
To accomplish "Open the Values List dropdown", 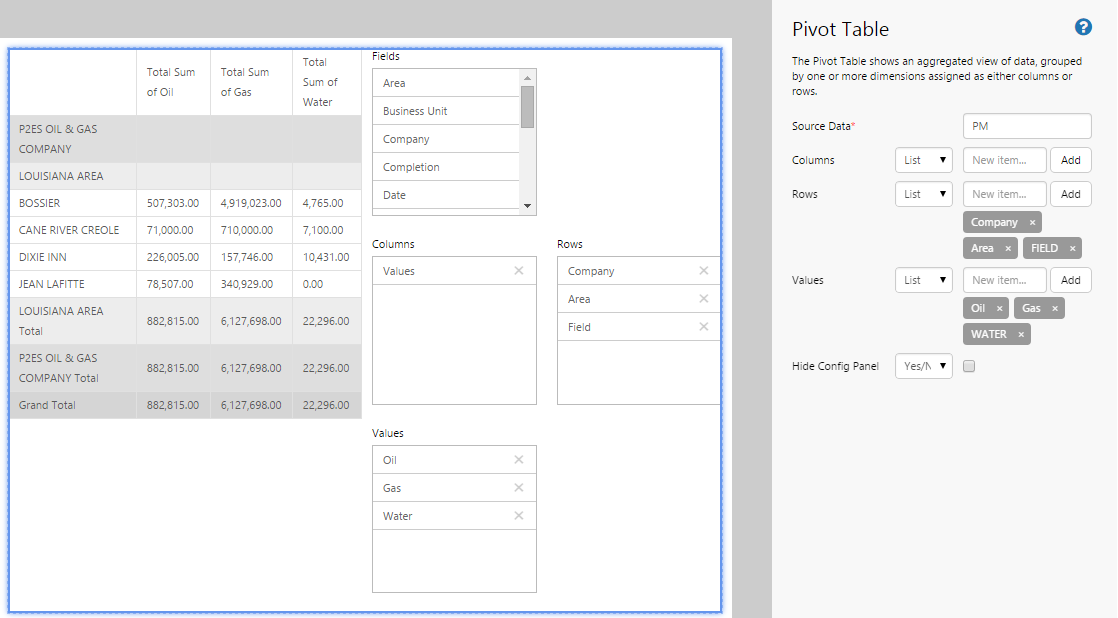I will pyautogui.click(x=923, y=280).
